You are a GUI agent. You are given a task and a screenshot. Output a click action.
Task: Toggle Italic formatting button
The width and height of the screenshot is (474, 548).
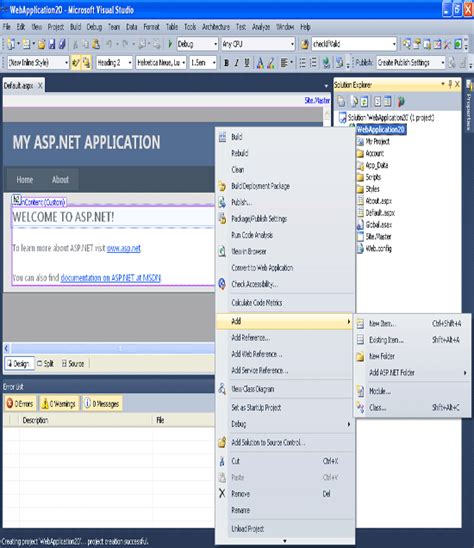tap(237, 63)
